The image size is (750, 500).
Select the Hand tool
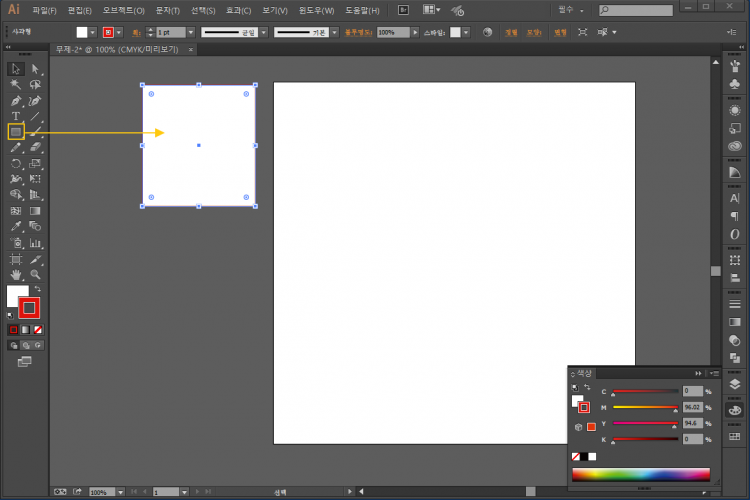coord(16,274)
